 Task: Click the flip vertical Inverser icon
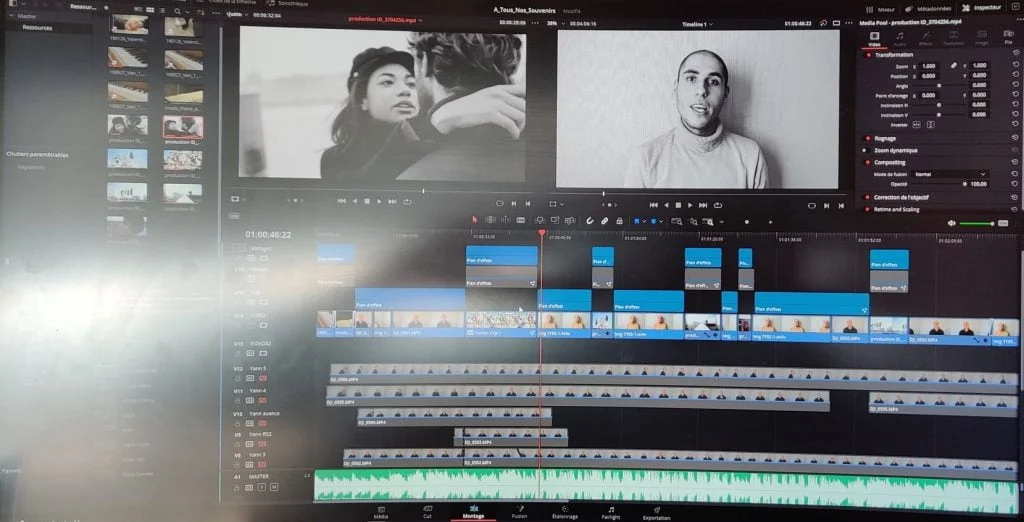tap(931, 125)
